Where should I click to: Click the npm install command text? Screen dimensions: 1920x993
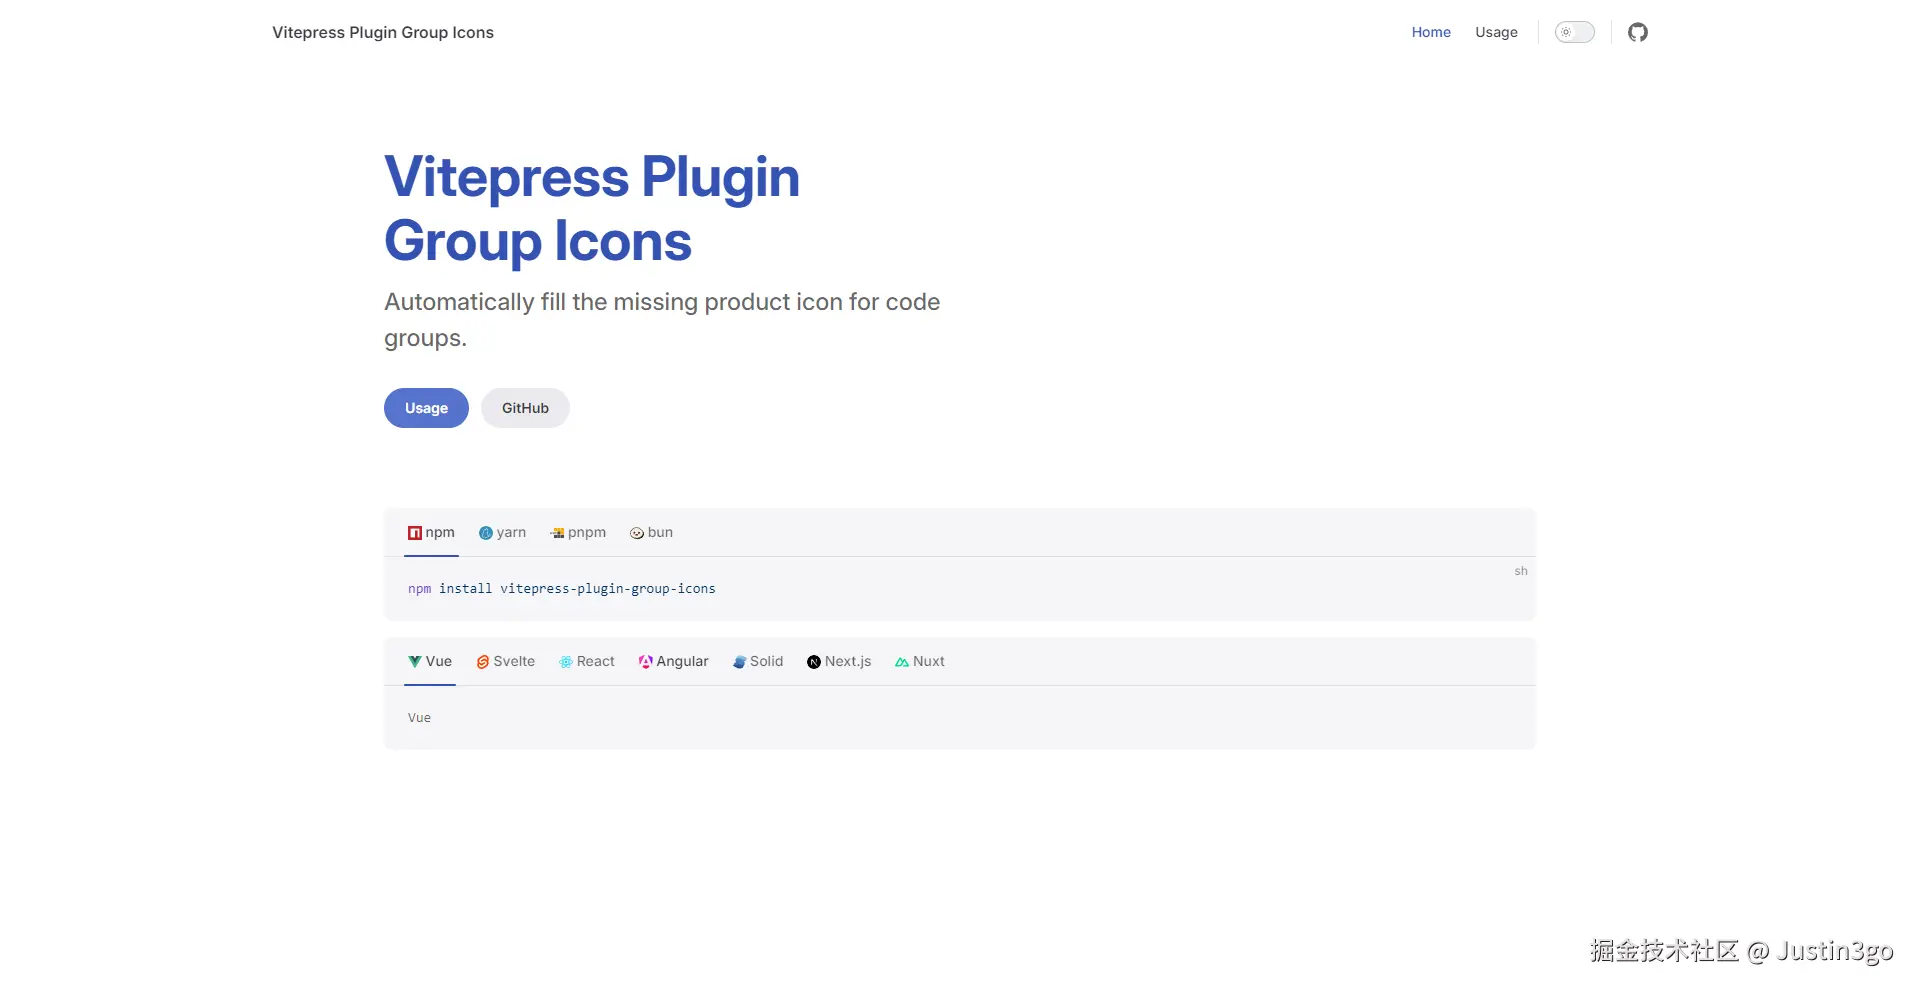[562, 589]
